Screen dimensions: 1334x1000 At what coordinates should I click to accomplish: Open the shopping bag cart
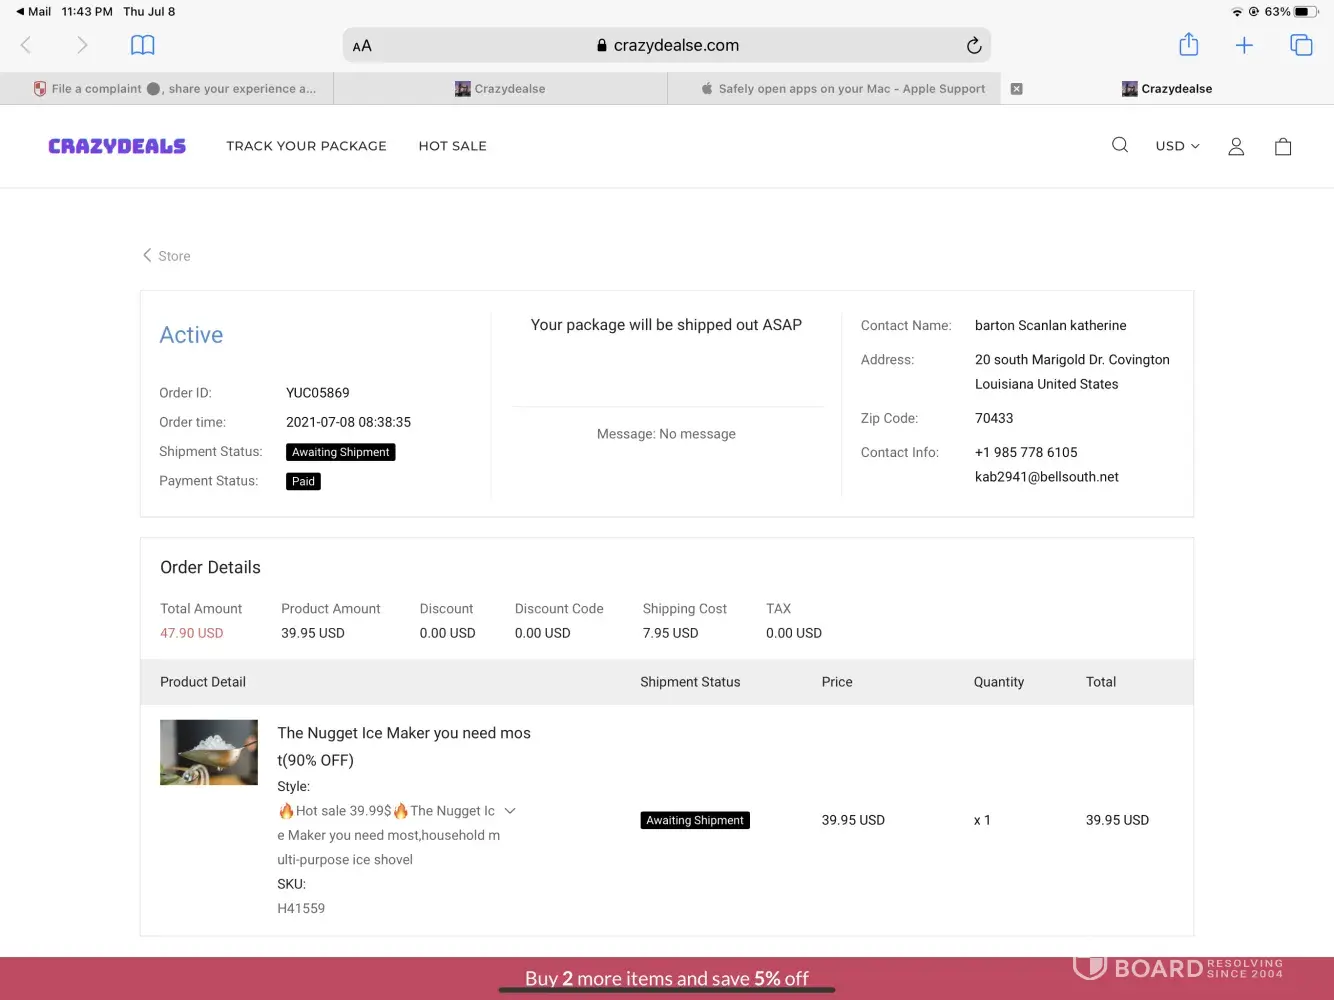1283,146
